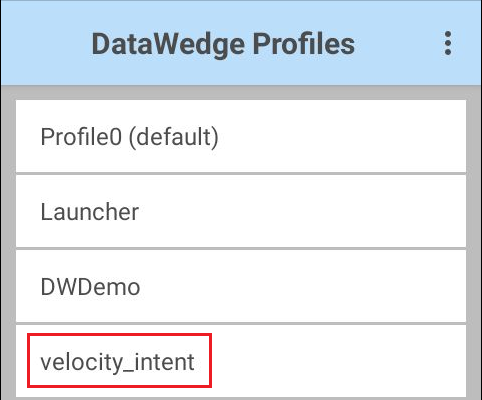Click the DataWedge Profiles title
482x400 pixels.
(x=223, y=44)
